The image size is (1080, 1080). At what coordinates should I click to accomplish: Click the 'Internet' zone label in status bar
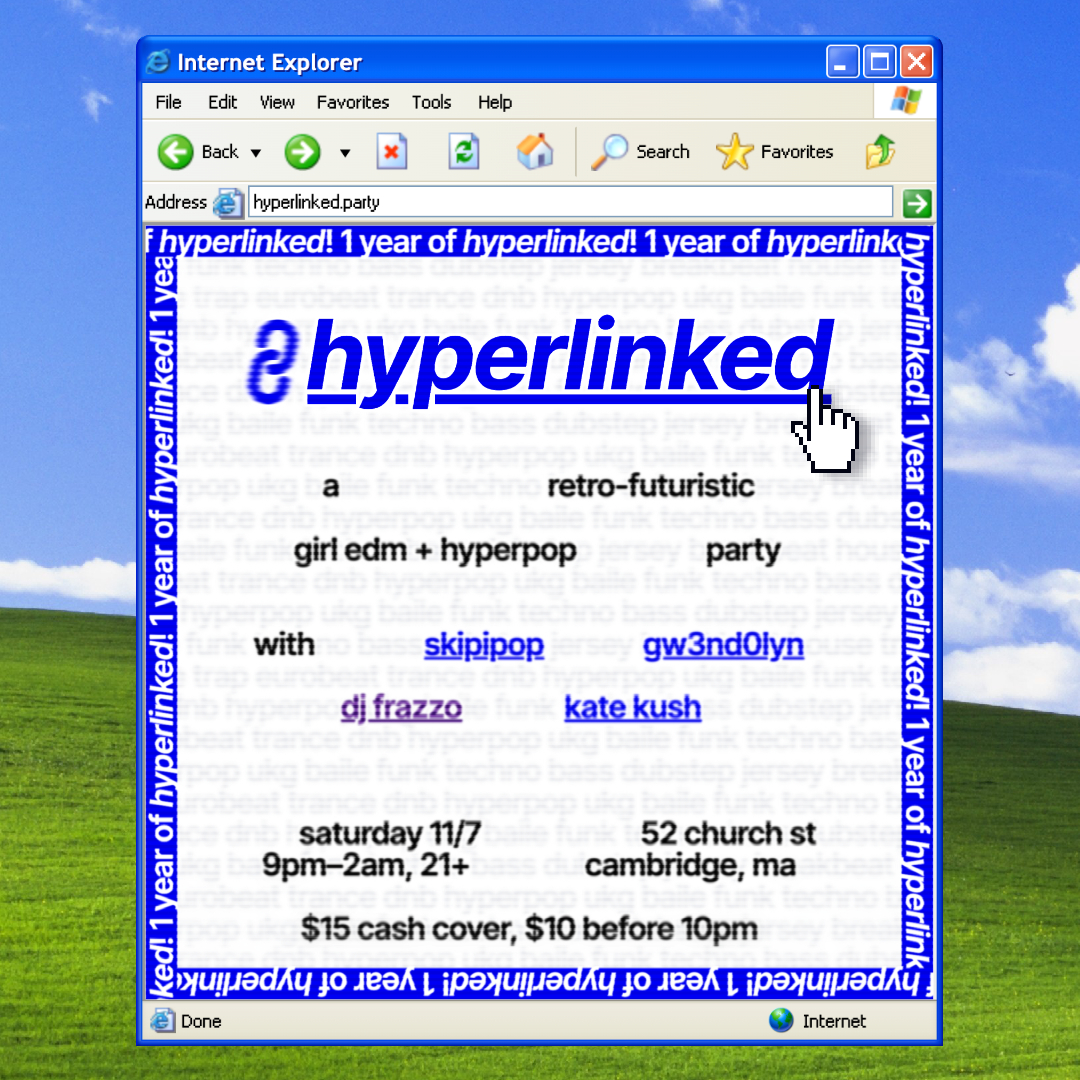(x=834, y=1021)
